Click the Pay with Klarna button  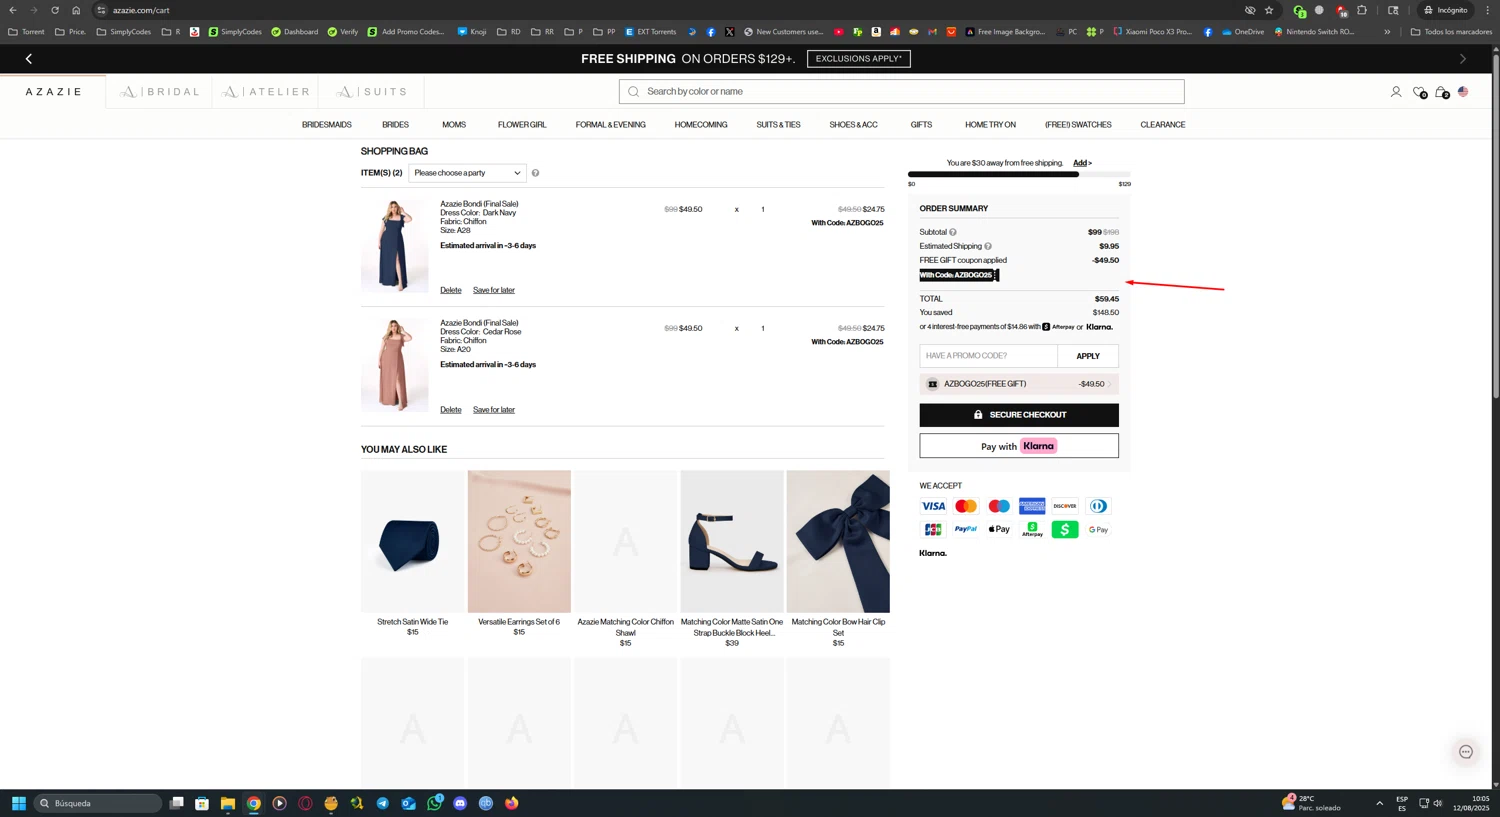point(1019,446)
